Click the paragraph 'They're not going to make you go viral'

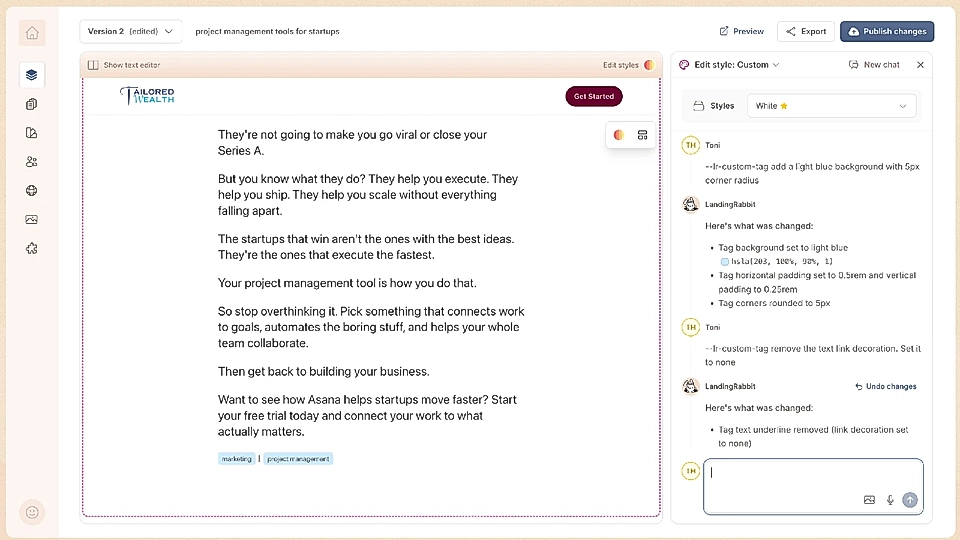pyautogui.click(x=353, y=143)
